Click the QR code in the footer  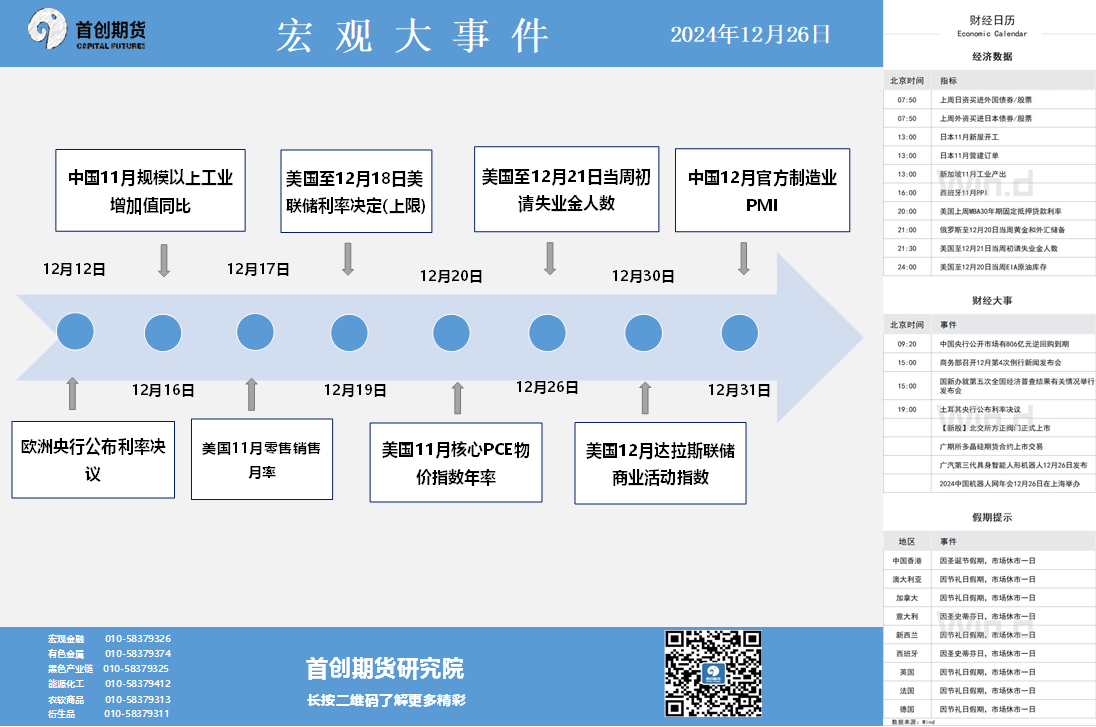tap(712, 673)
